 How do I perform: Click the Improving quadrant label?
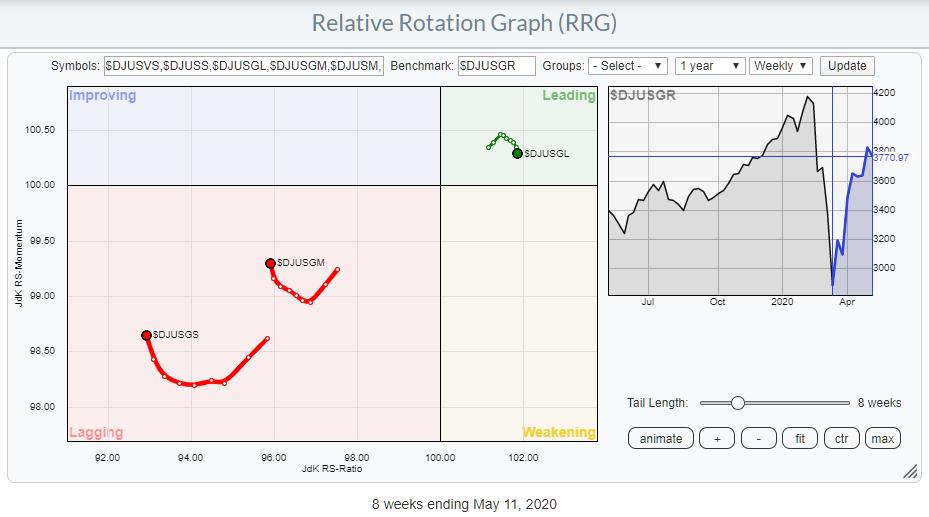103,96
